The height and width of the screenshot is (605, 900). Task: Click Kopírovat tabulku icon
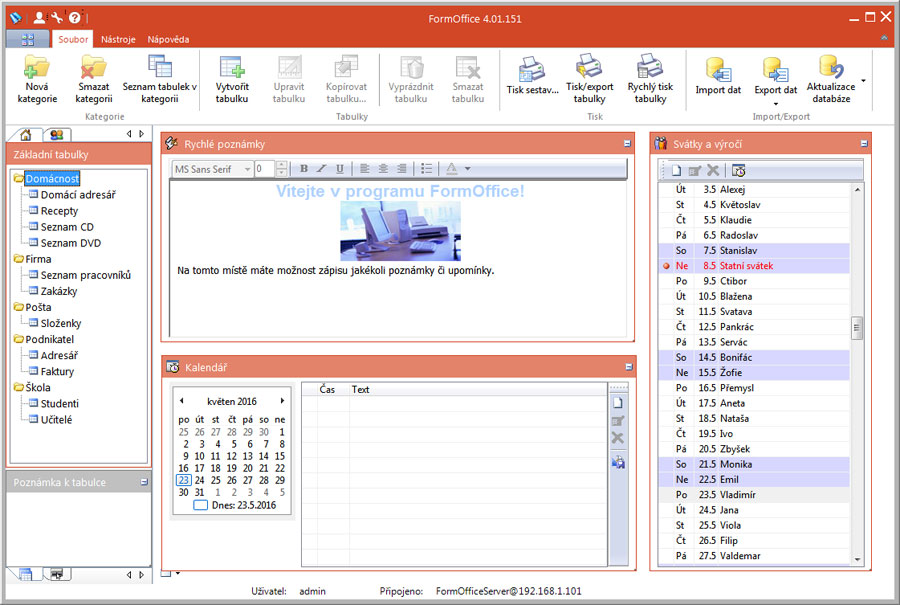[346, 67]
